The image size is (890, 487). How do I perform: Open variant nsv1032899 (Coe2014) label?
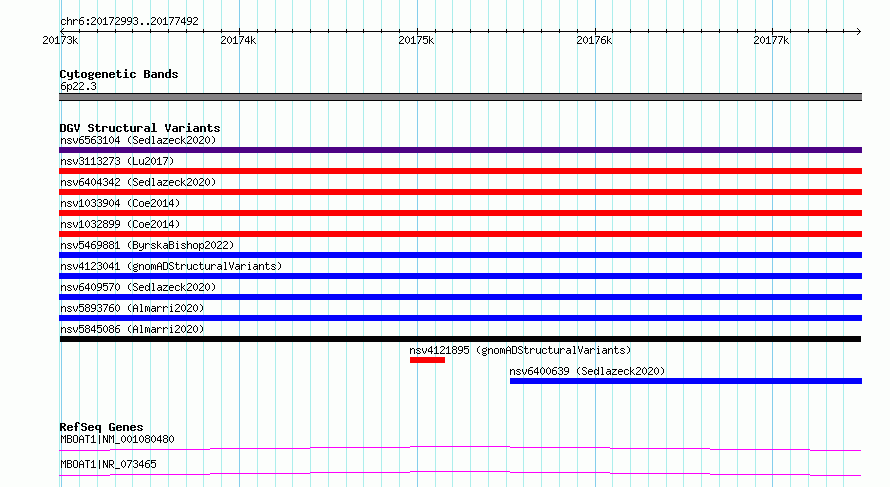tap(120, 224)
